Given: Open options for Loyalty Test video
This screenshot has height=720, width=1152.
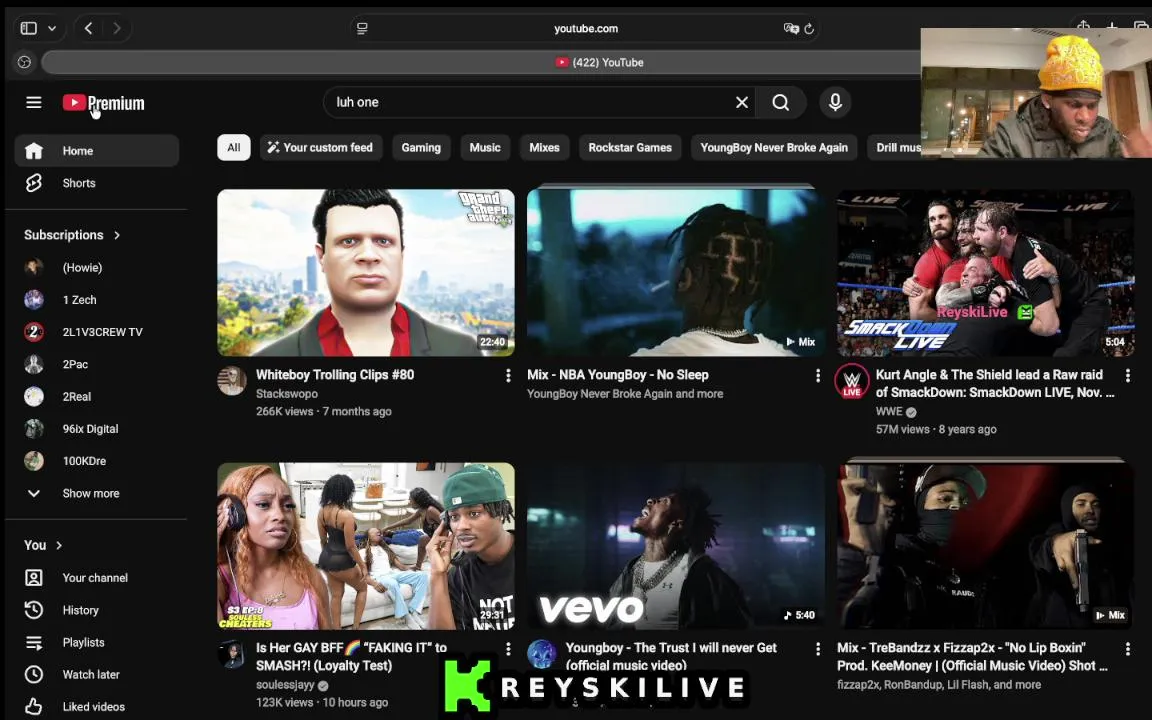Looking at the screenshot, I should point(508,649).
